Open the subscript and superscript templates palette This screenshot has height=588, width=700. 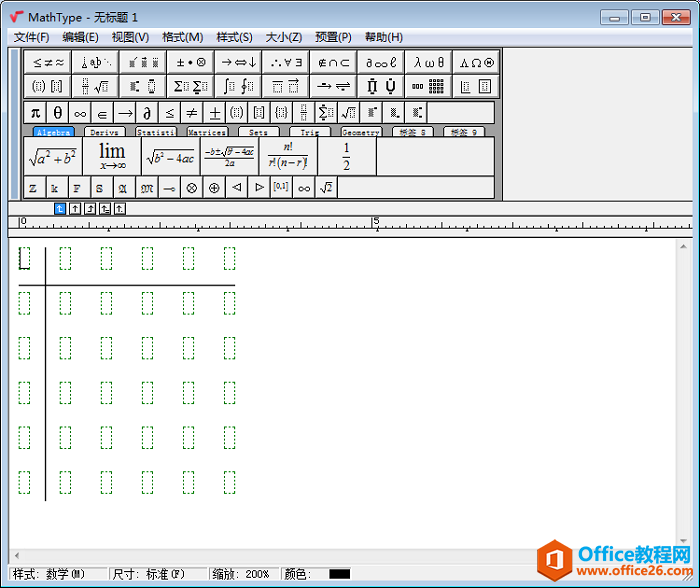pos(143,86)
